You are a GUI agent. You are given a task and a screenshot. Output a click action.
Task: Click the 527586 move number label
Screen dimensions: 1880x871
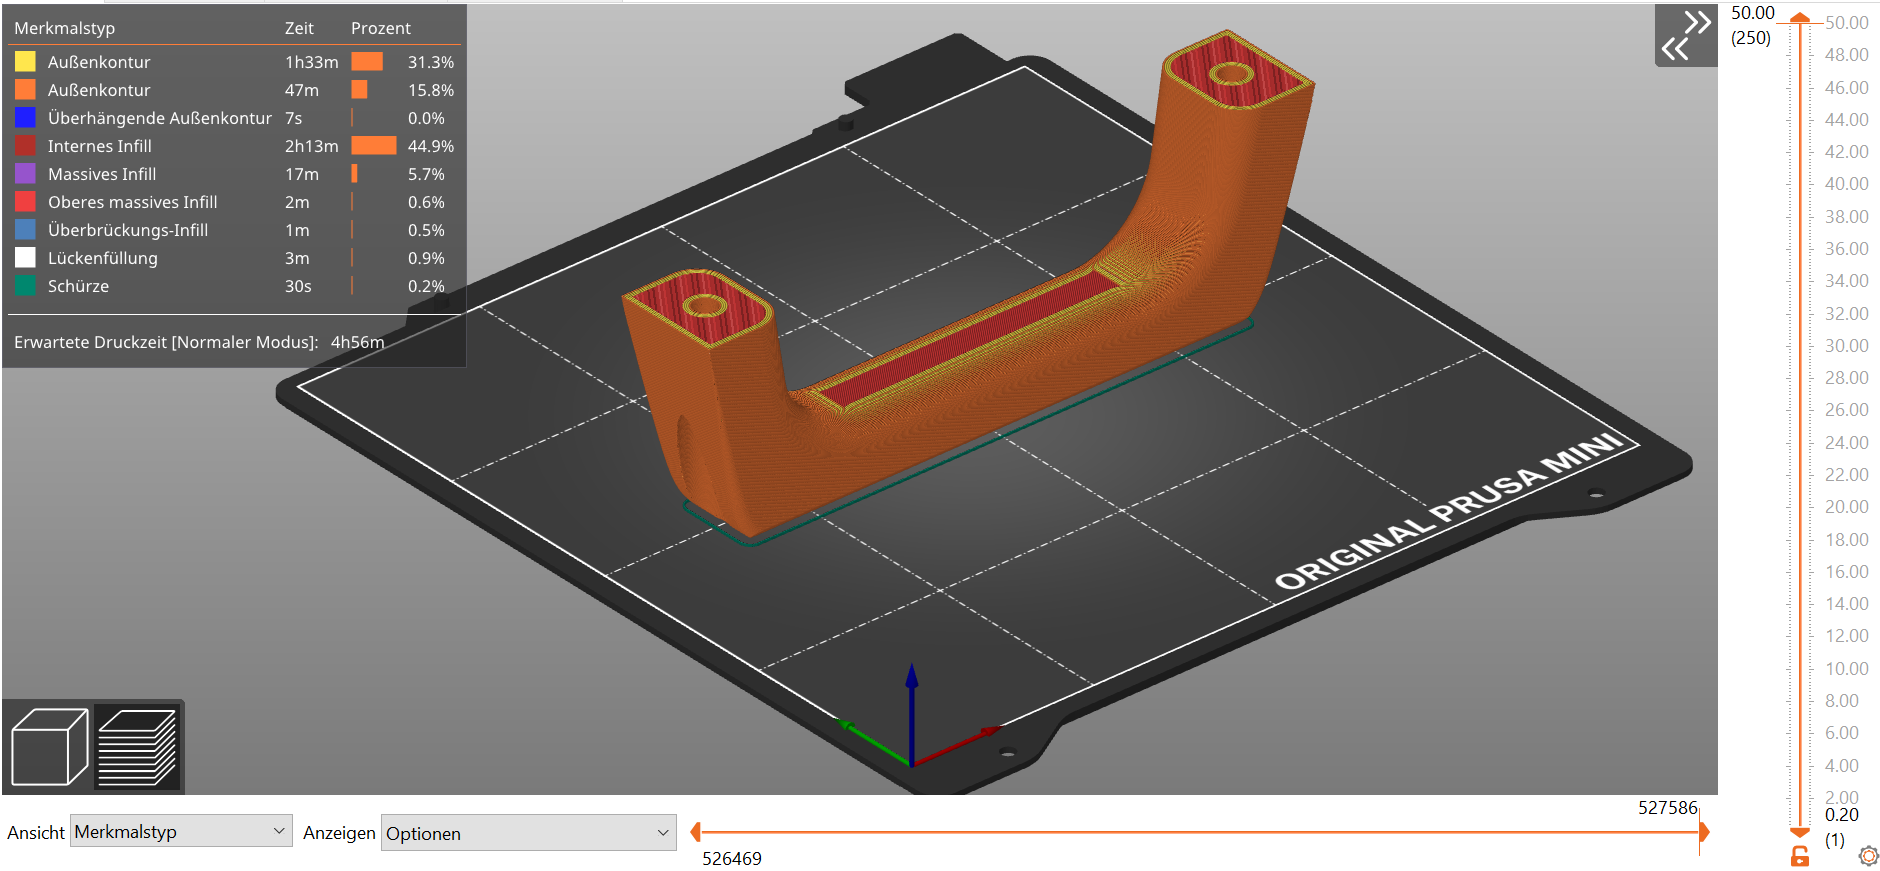[x=1667, y=807]
